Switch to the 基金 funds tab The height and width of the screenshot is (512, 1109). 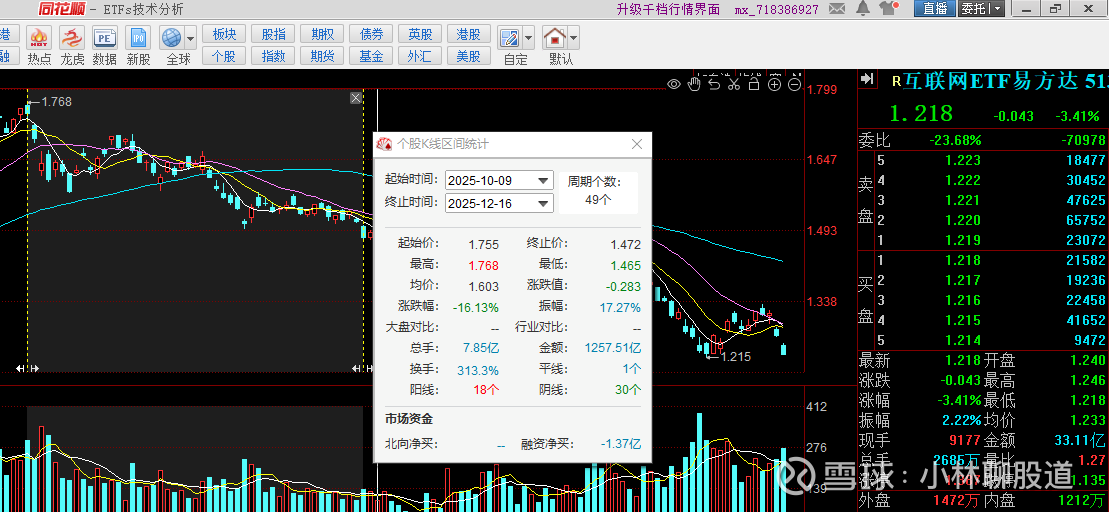point(371,56)
